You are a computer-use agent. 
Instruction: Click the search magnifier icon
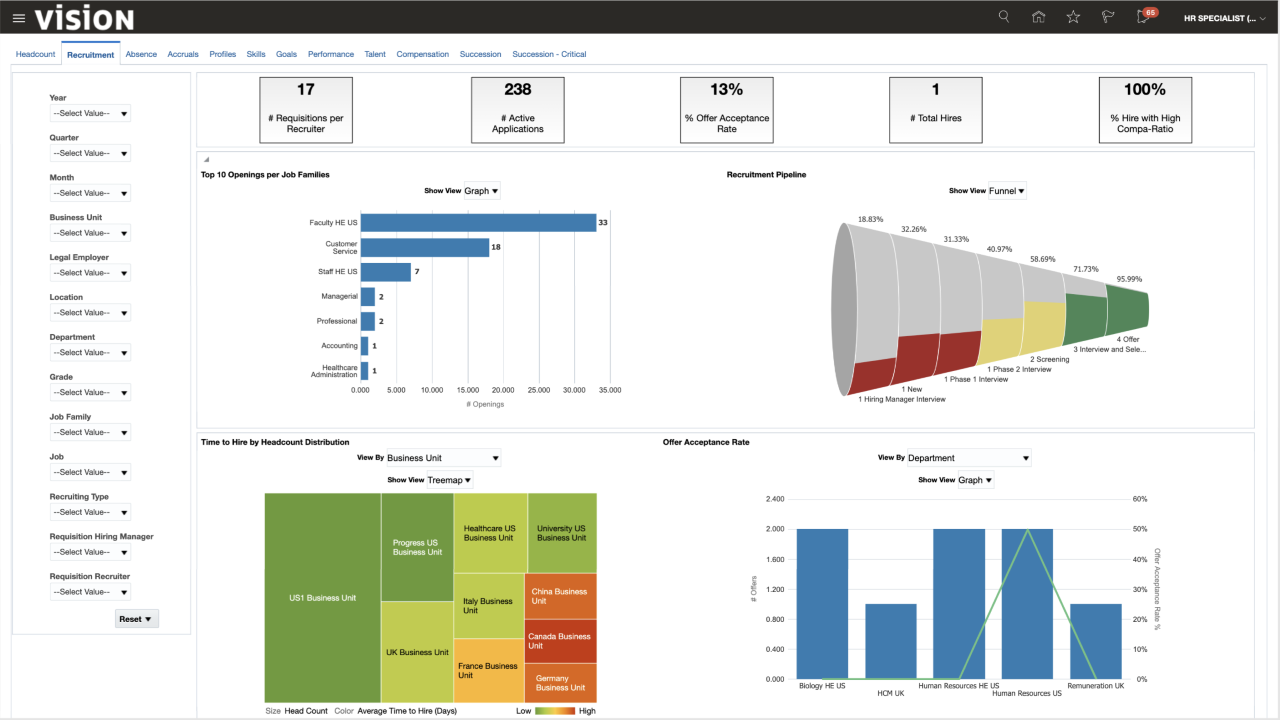(x=1004, y=17)
